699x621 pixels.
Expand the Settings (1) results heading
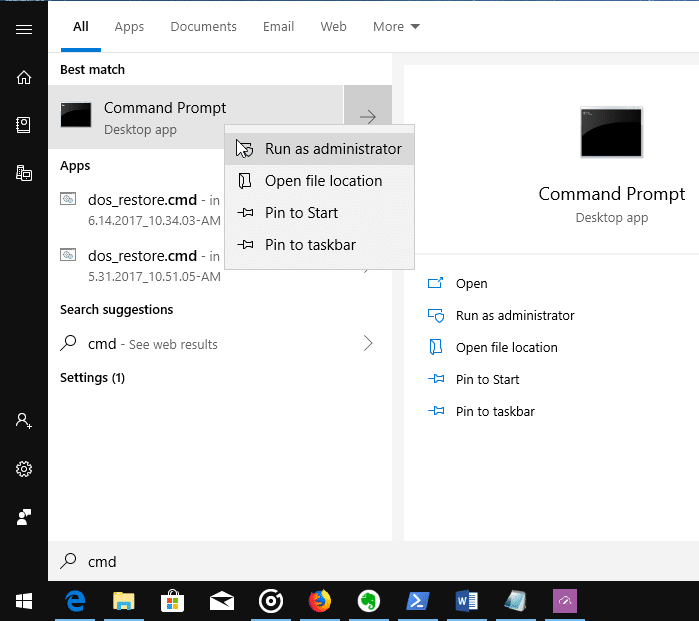[x=93, y=378]
